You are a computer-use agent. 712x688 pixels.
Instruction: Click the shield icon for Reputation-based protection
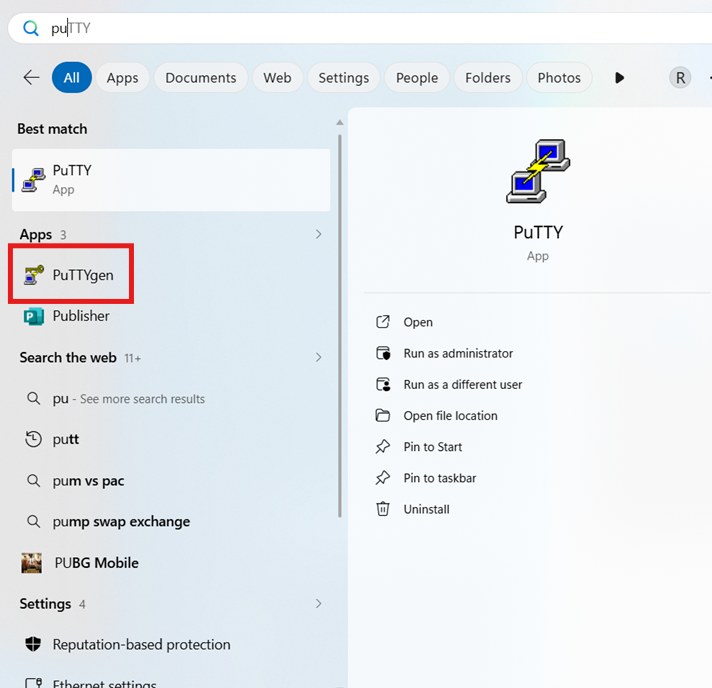tap(33, 644)
